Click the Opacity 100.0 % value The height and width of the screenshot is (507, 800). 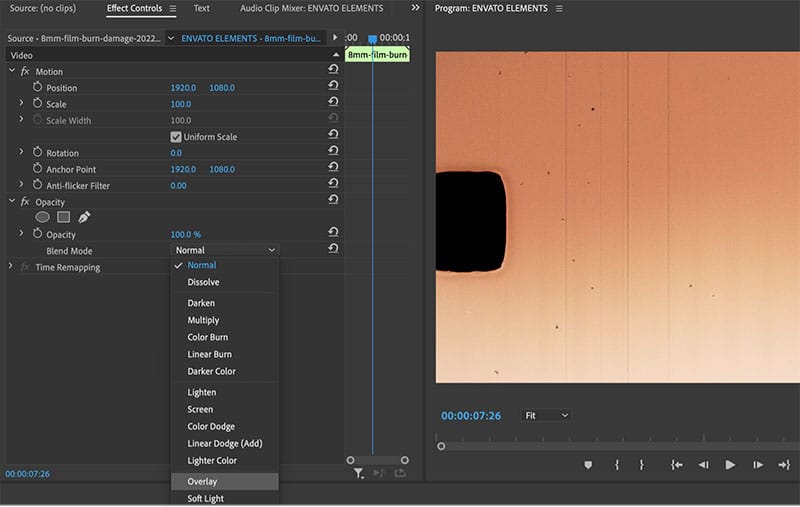[x=186, y=235]
